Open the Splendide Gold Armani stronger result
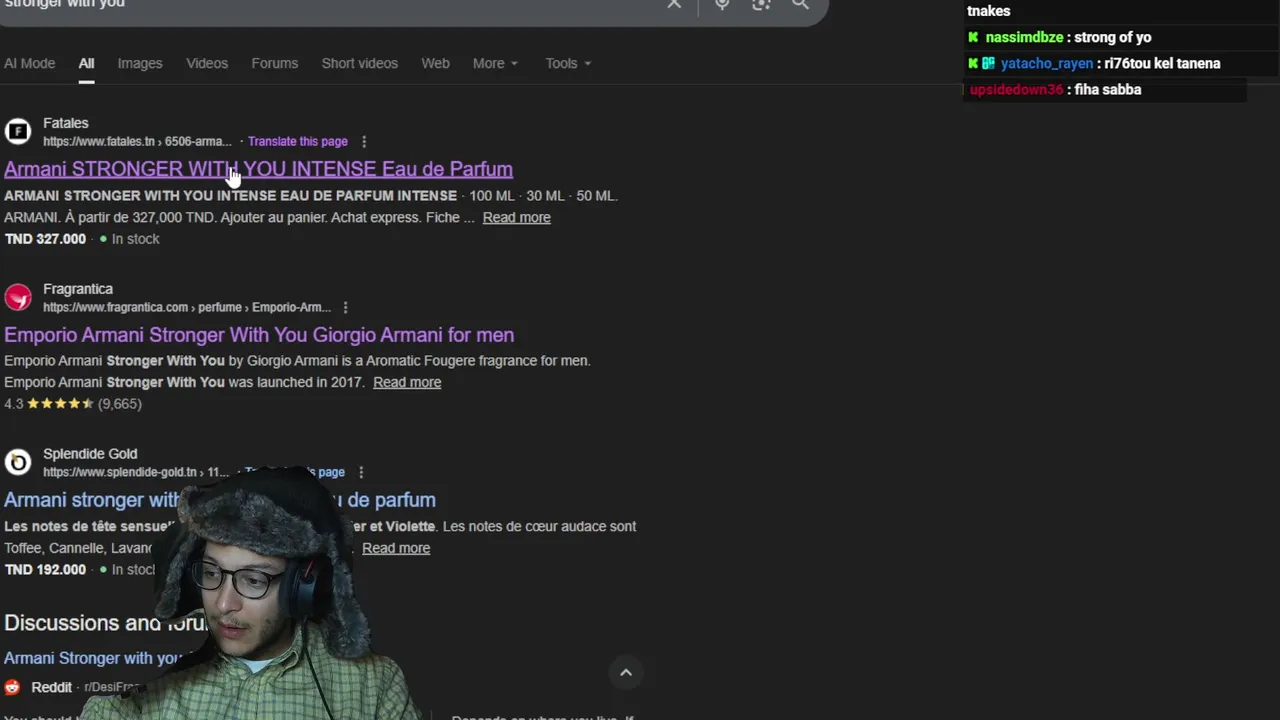The height and width of the screenshot is (720, 1280). pos(220,500)
